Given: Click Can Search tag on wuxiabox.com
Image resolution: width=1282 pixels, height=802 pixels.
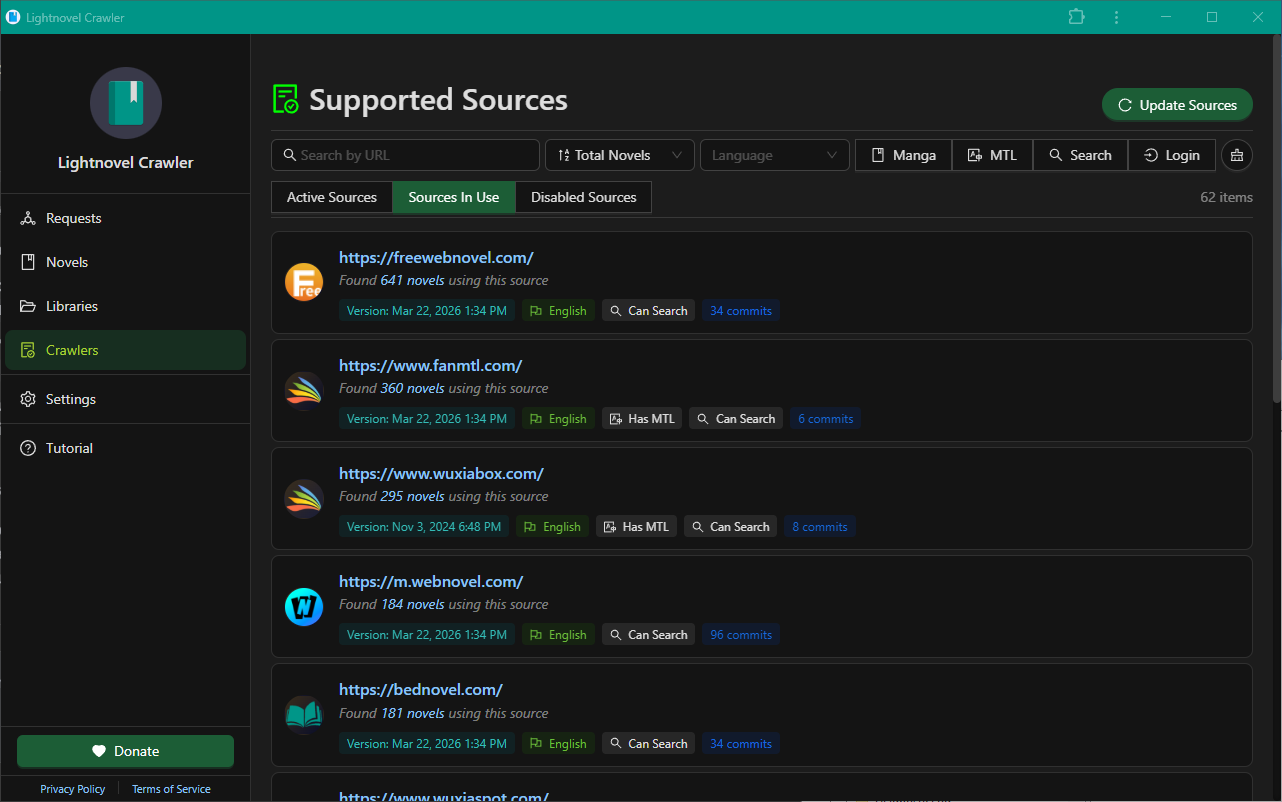Looking at the screenshot, I should click(x=730, y=527).
